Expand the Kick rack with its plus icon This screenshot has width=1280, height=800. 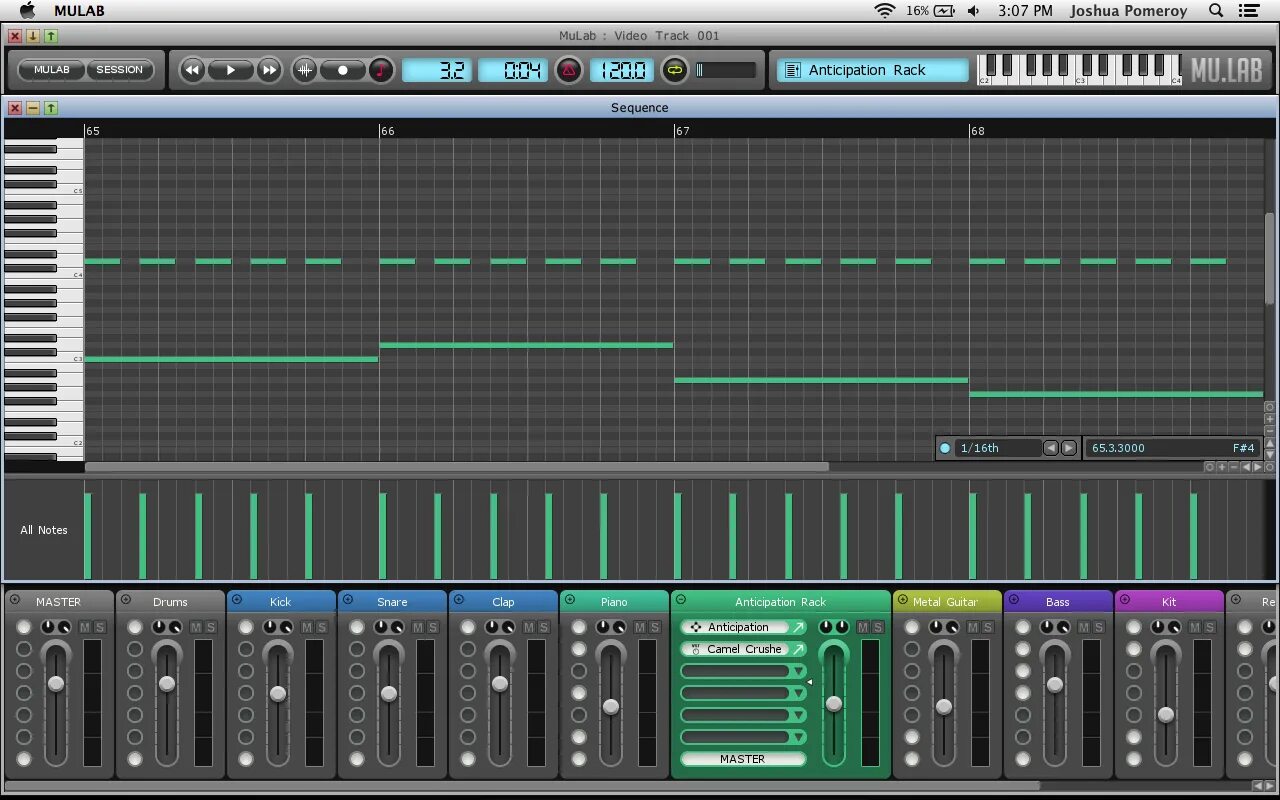point(237,600)
